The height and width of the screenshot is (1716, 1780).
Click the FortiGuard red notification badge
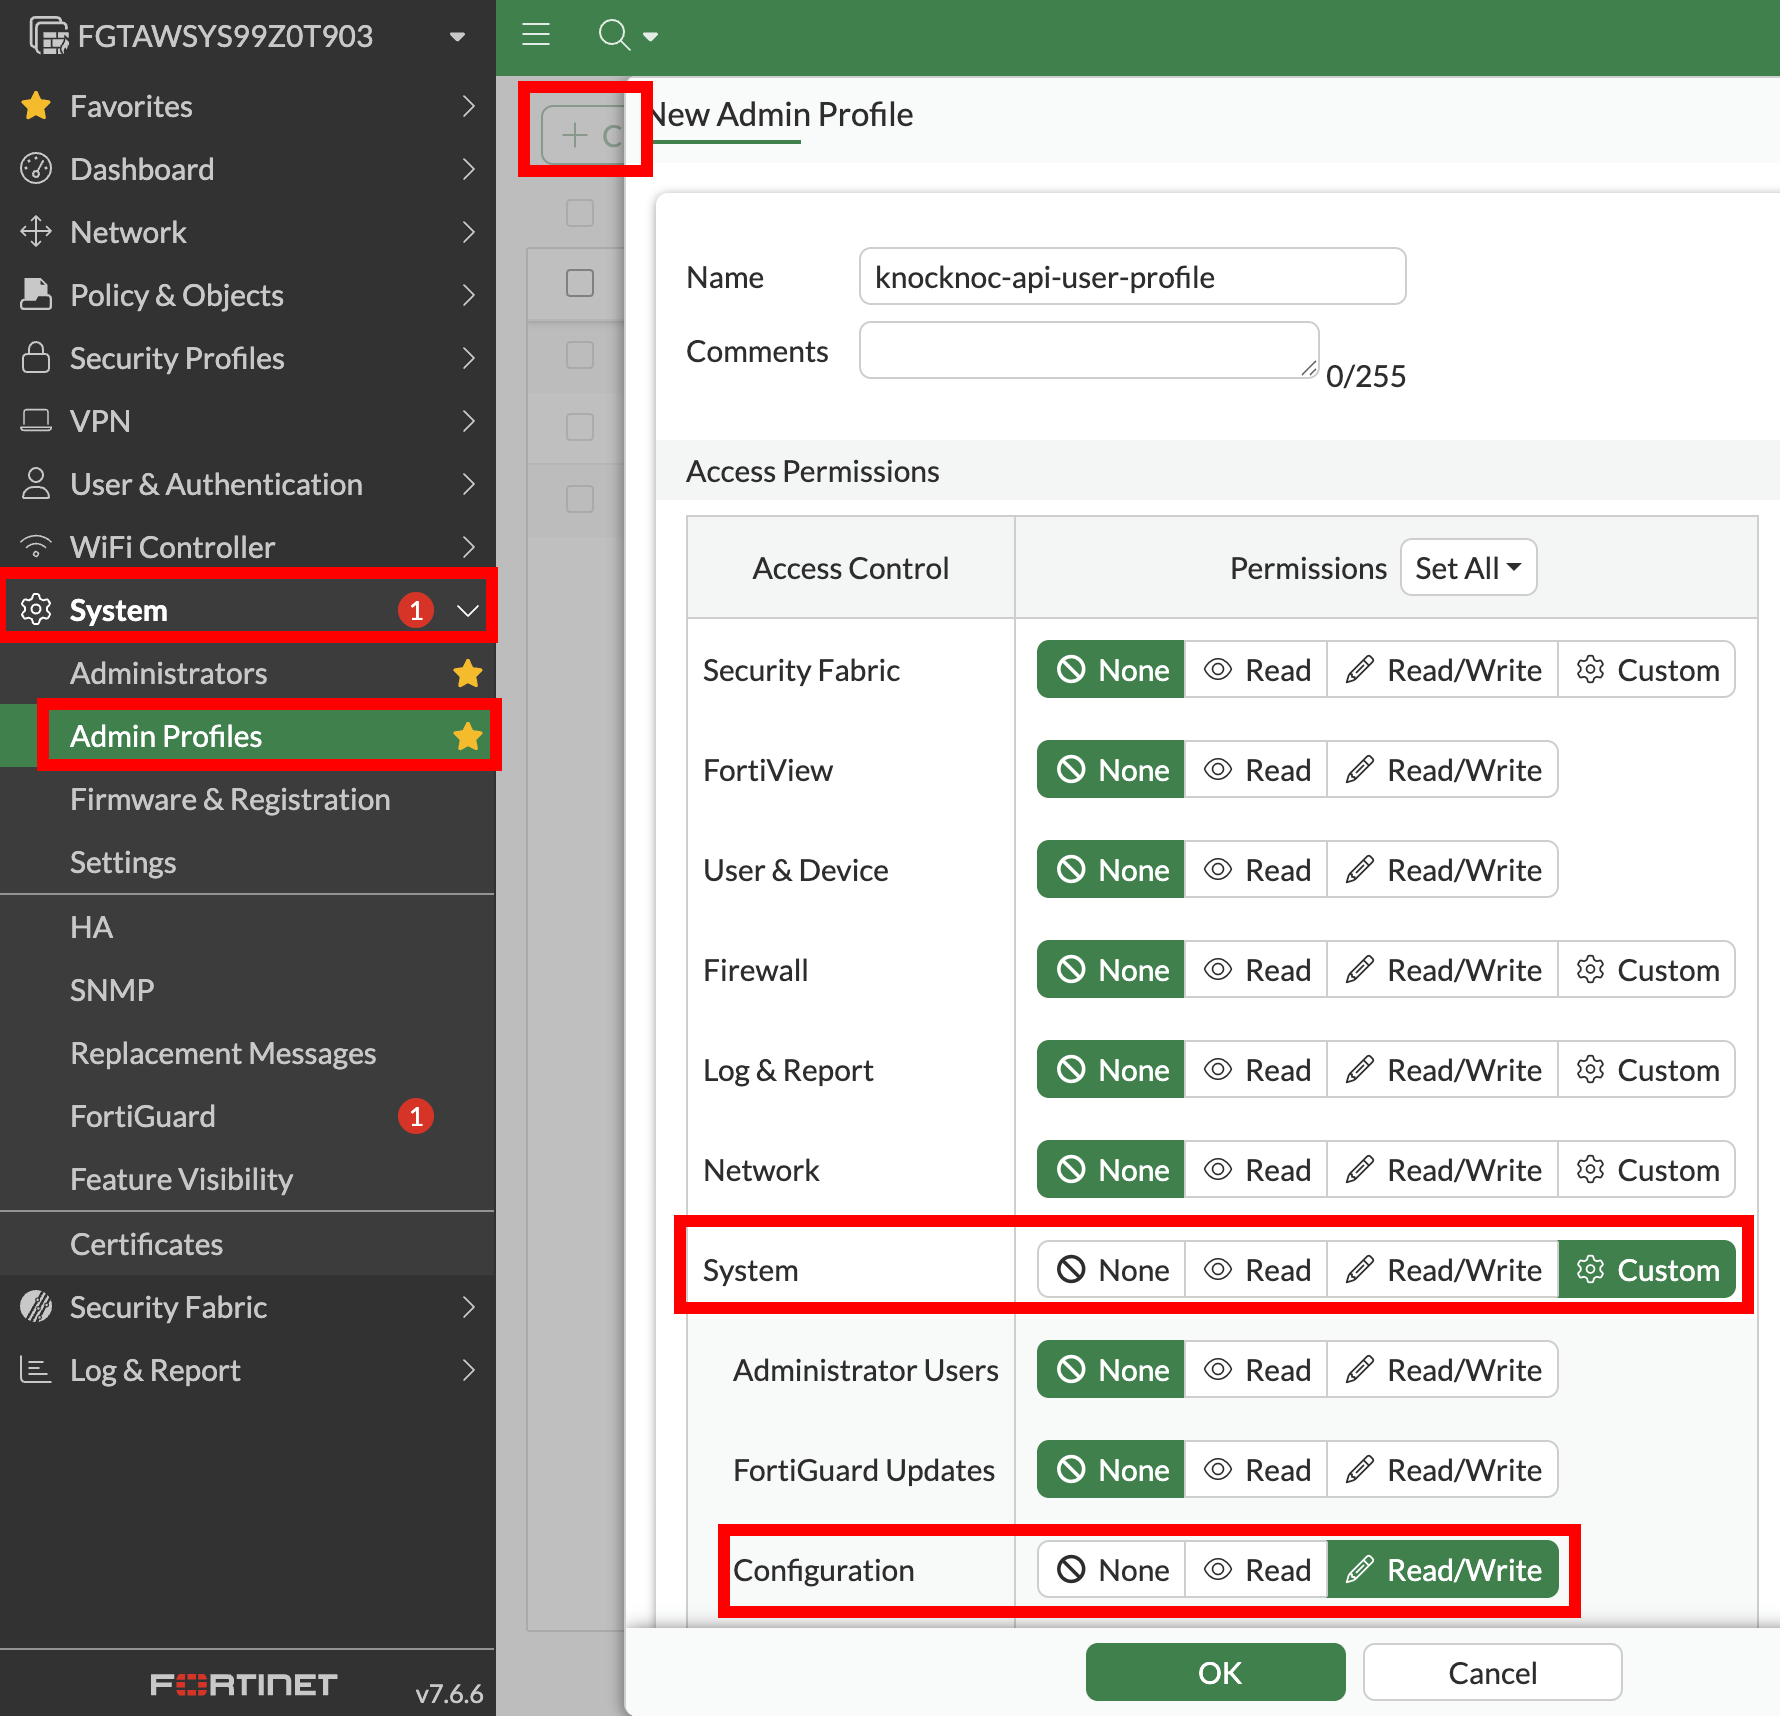[x=416, y=1116]
